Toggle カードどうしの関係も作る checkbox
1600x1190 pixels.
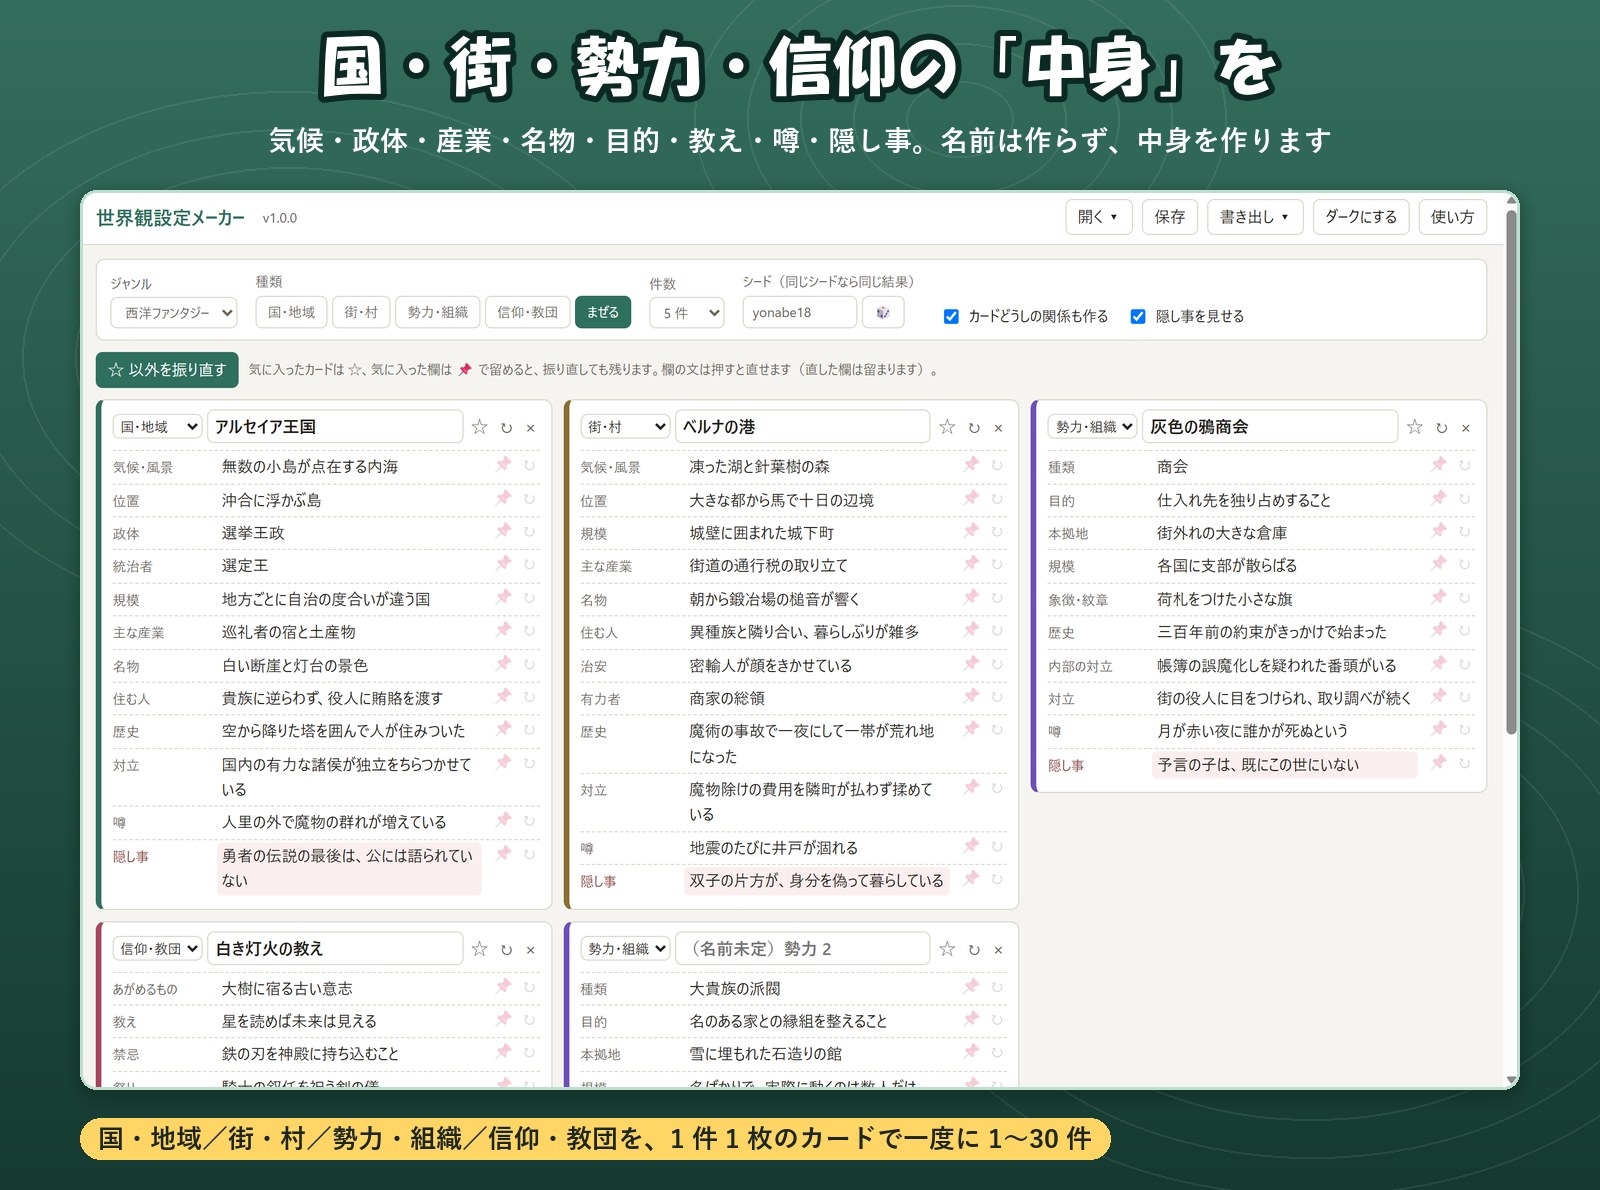951,316
